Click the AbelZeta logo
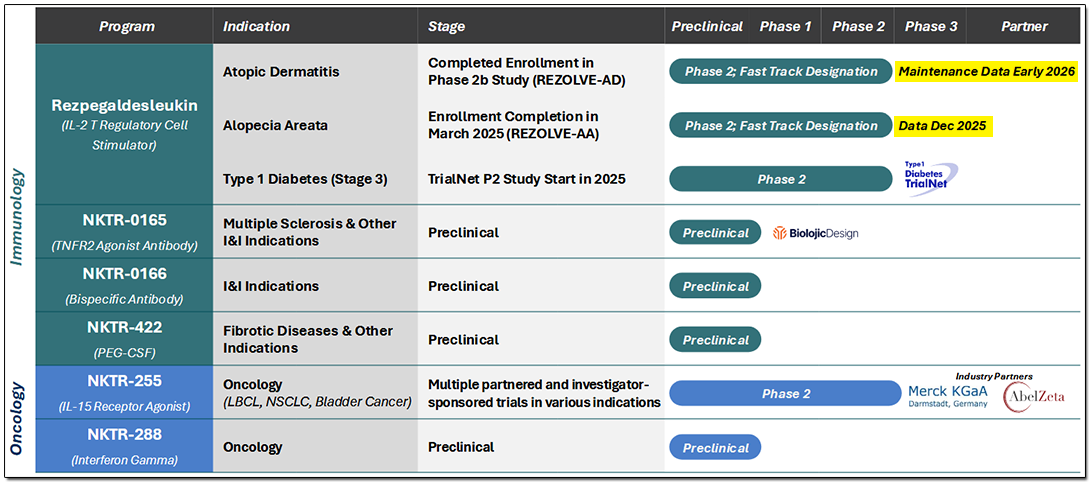The height and width of the screenshot is (482, 1090). pyautogui.click(x=1032, y=397)
